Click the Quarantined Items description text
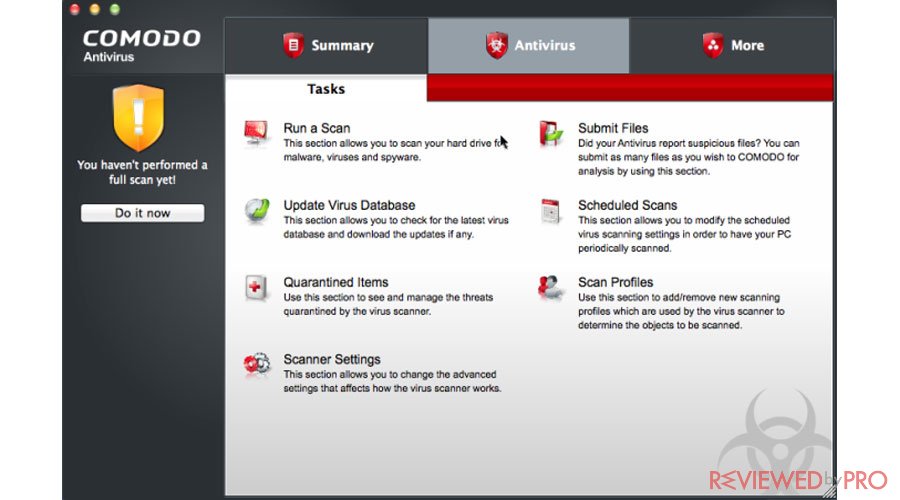This screenshot has width=900, height=500. click(x=388, y=304)
